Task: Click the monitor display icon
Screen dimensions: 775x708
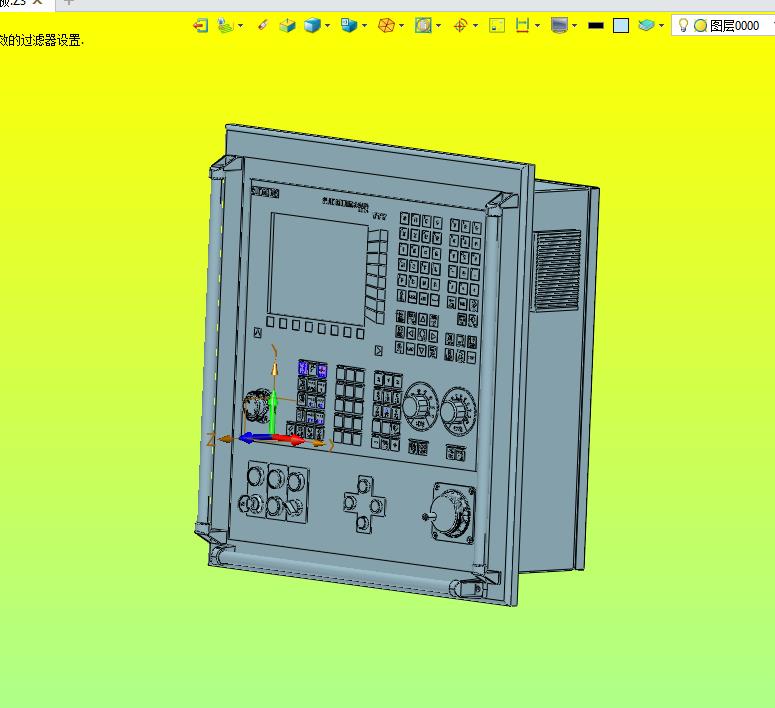Action: pyautogui.click(x=559, y=25)
